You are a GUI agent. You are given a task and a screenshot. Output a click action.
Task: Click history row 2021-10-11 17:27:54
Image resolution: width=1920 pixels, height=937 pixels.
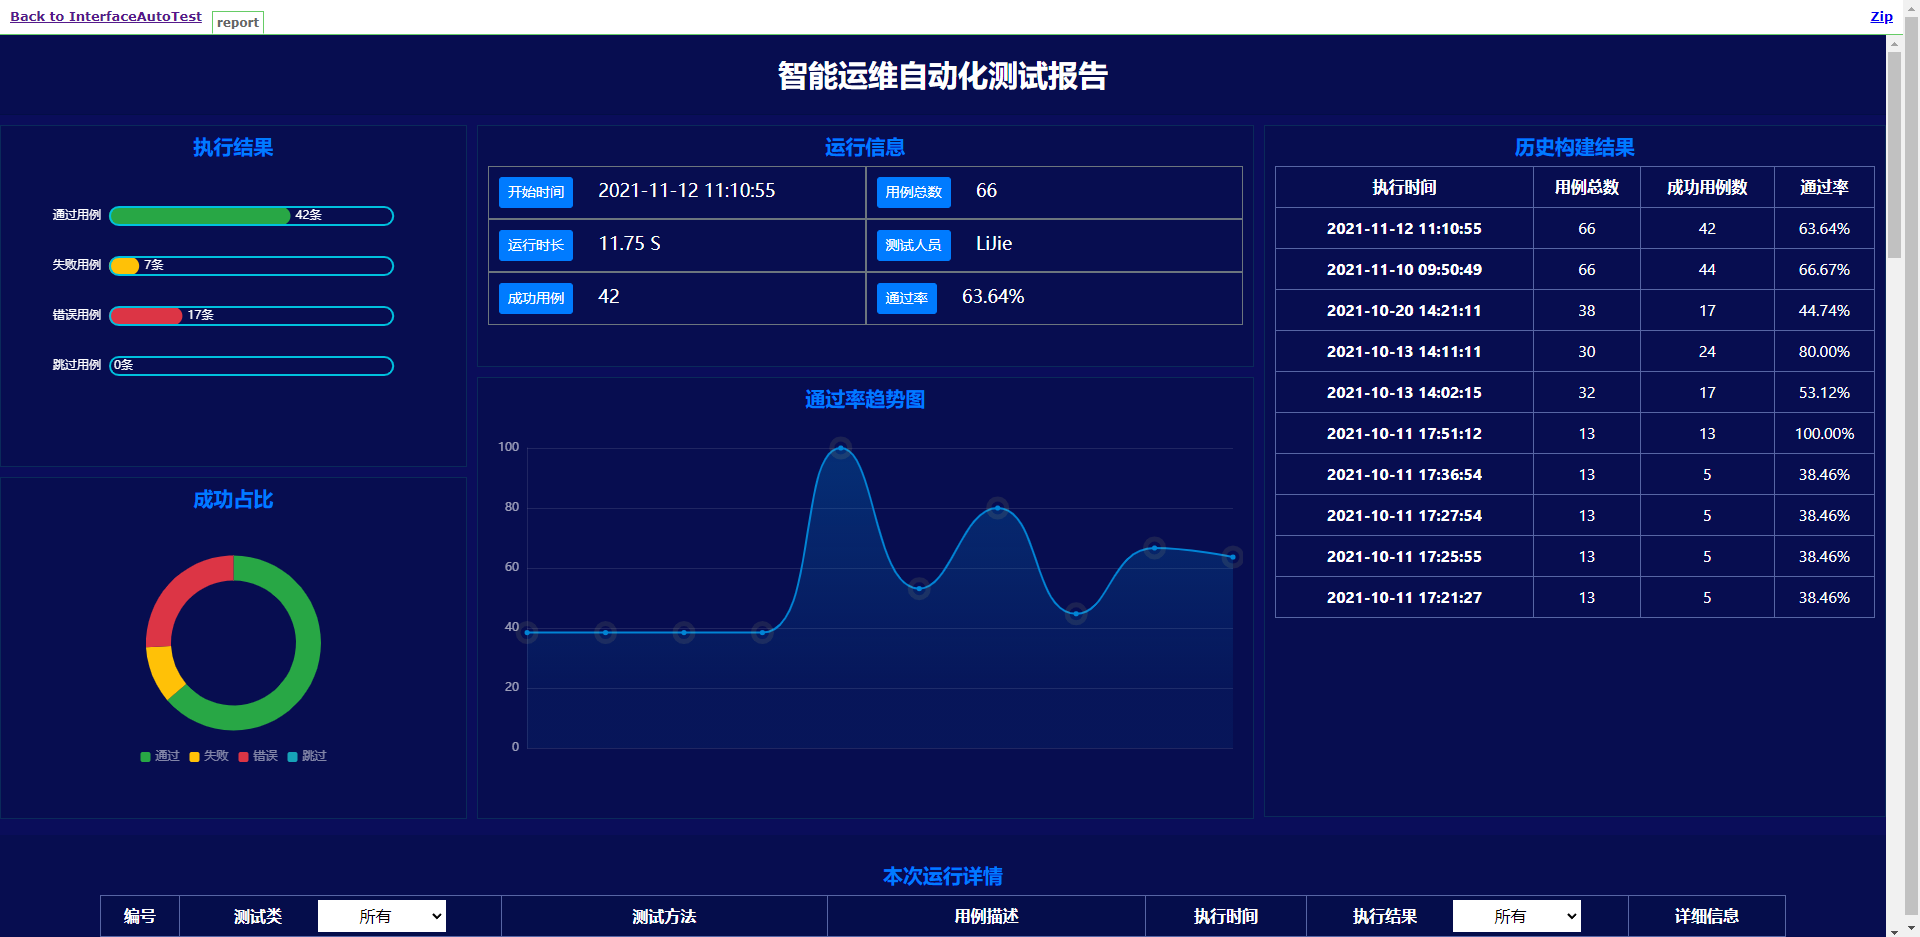pyautogui.click(x=1574, y=516)
